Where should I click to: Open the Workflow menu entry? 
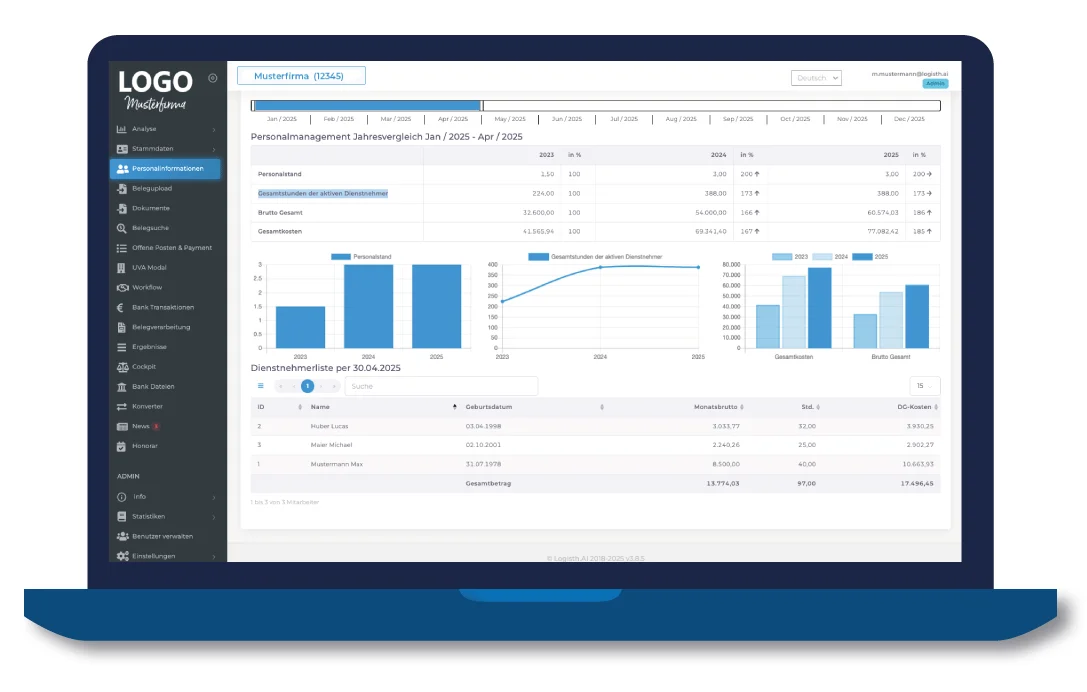pyautogui.click(x=165, y=288)
